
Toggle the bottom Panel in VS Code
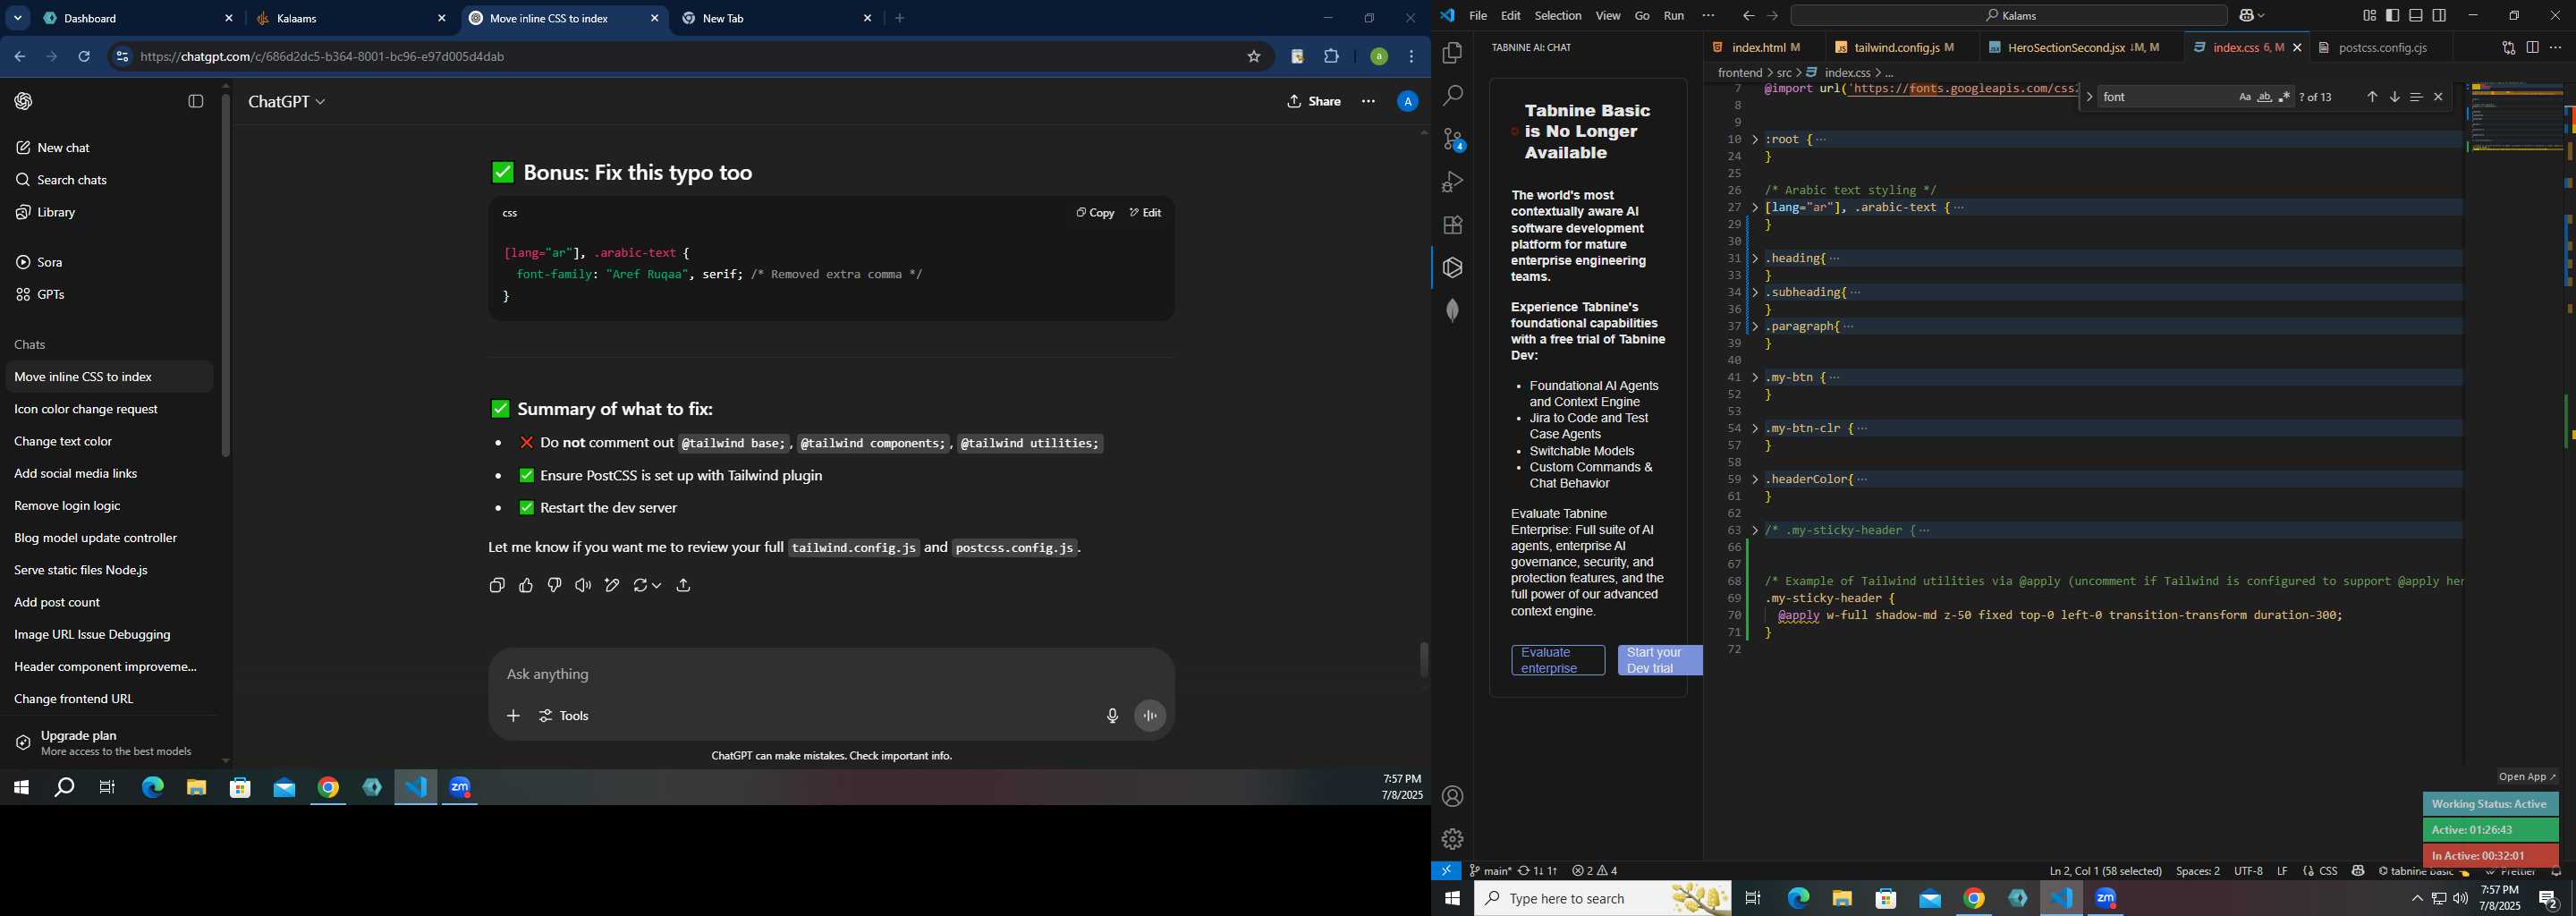[2416, 16]
